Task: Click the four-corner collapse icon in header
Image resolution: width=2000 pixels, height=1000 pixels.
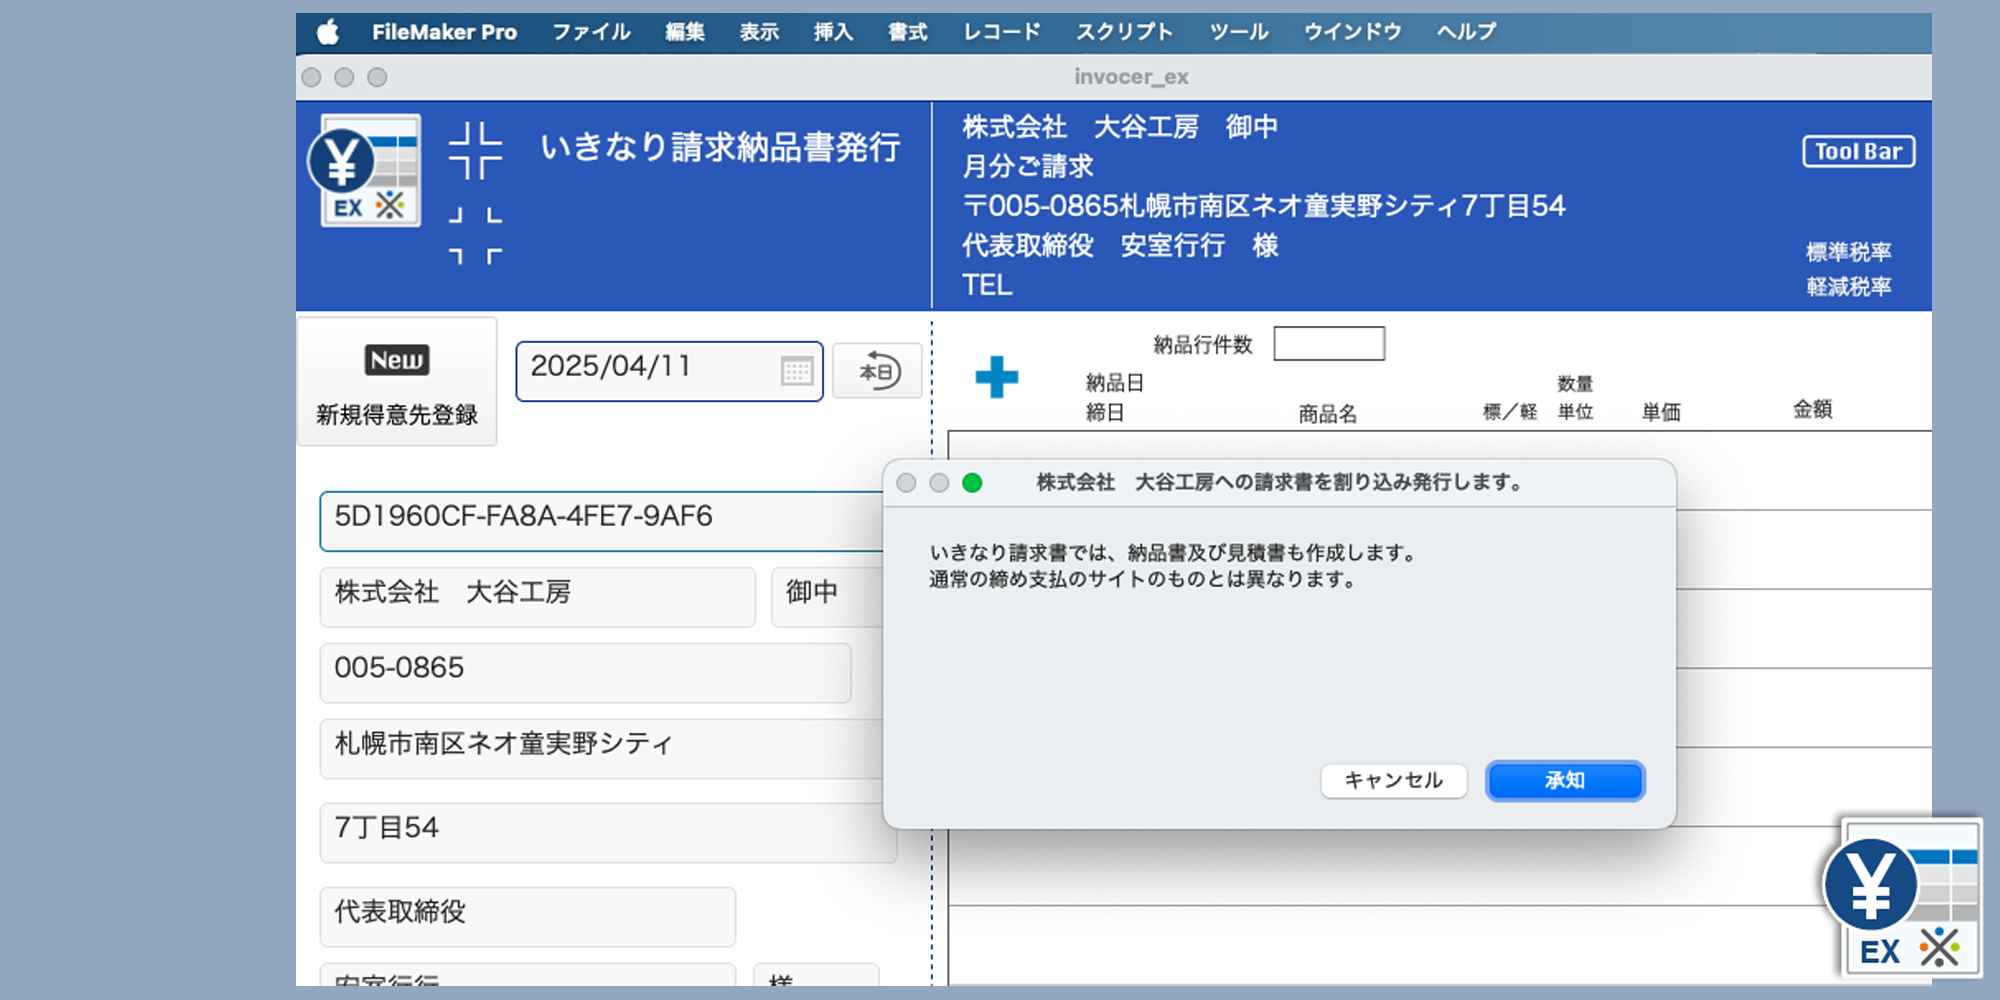Action: point(475,151)
